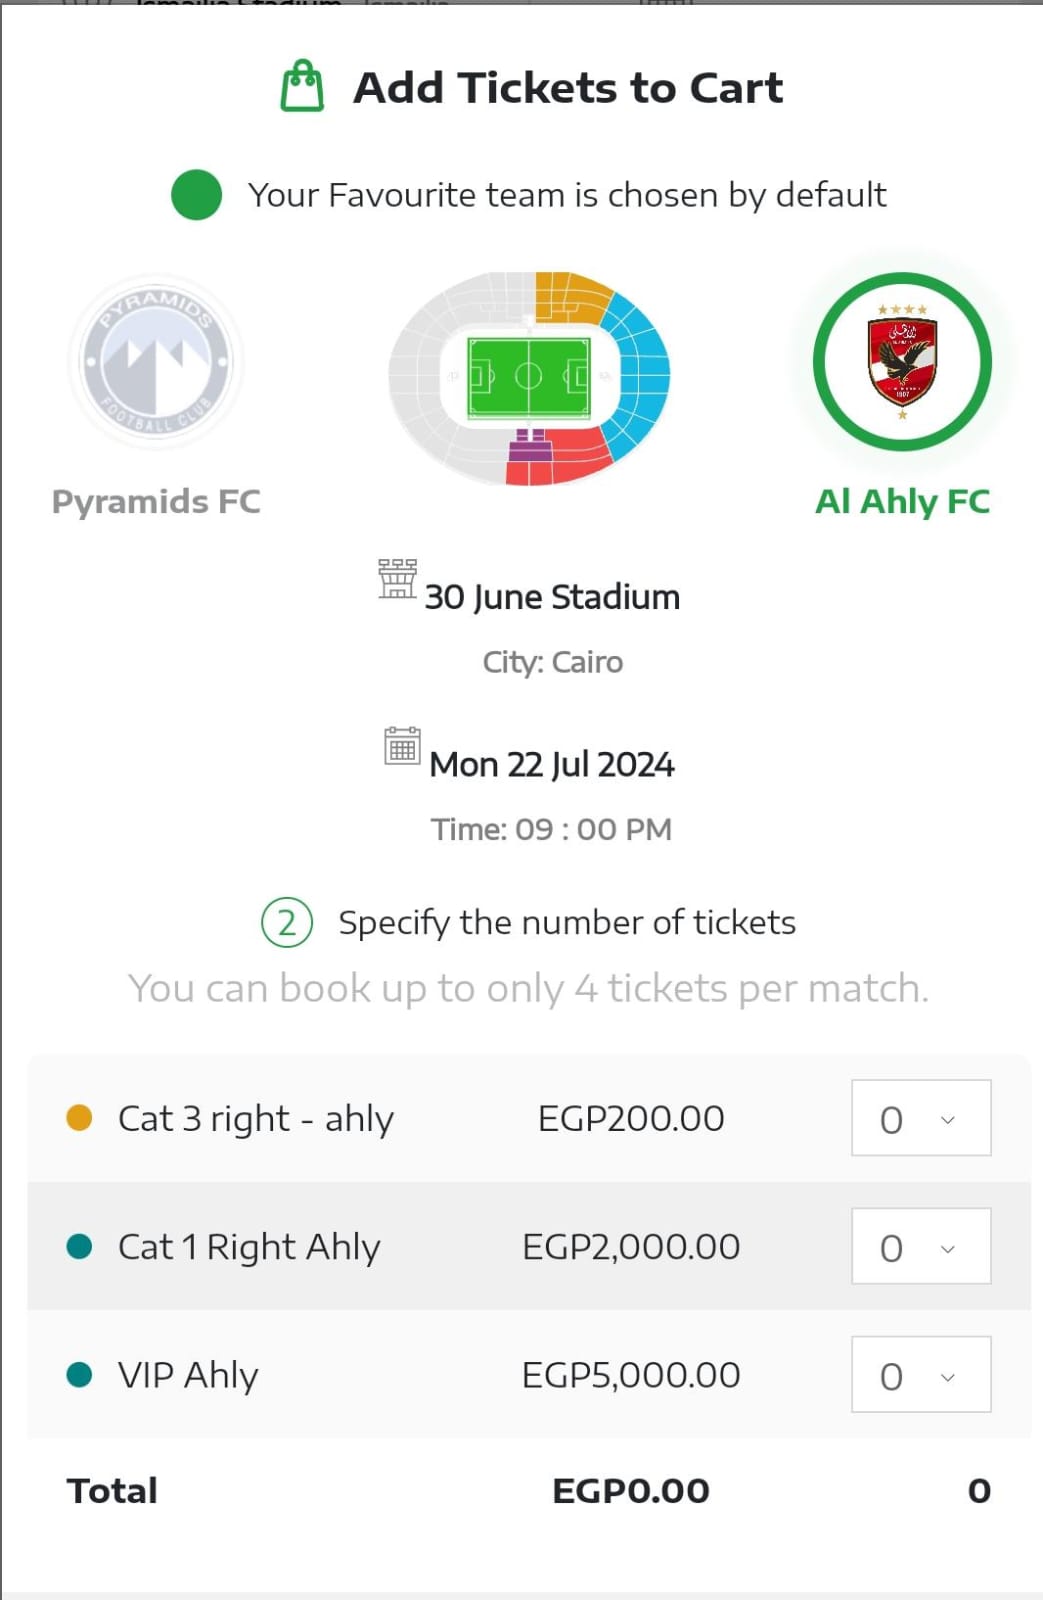Click the stadium icon beside 30 June Stadium
1043x1600 pixels.
397,579
